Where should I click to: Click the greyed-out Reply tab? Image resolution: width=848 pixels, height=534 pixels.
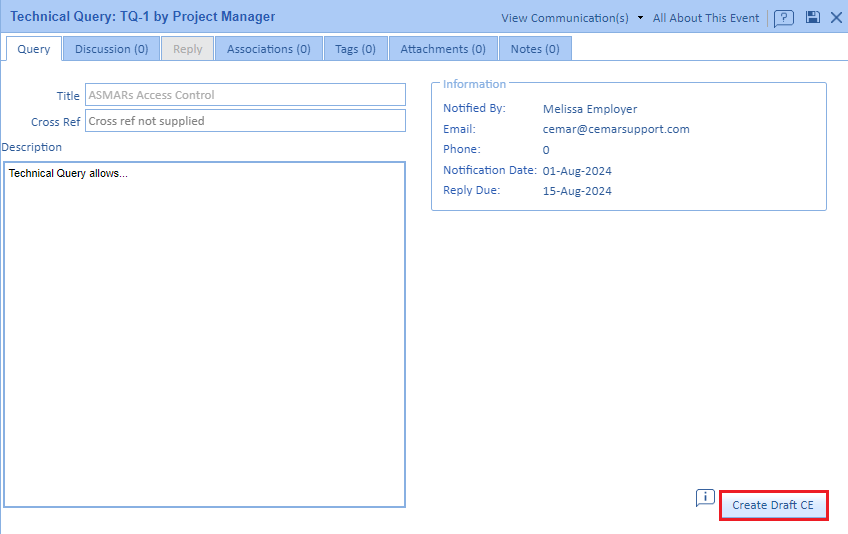187,49
